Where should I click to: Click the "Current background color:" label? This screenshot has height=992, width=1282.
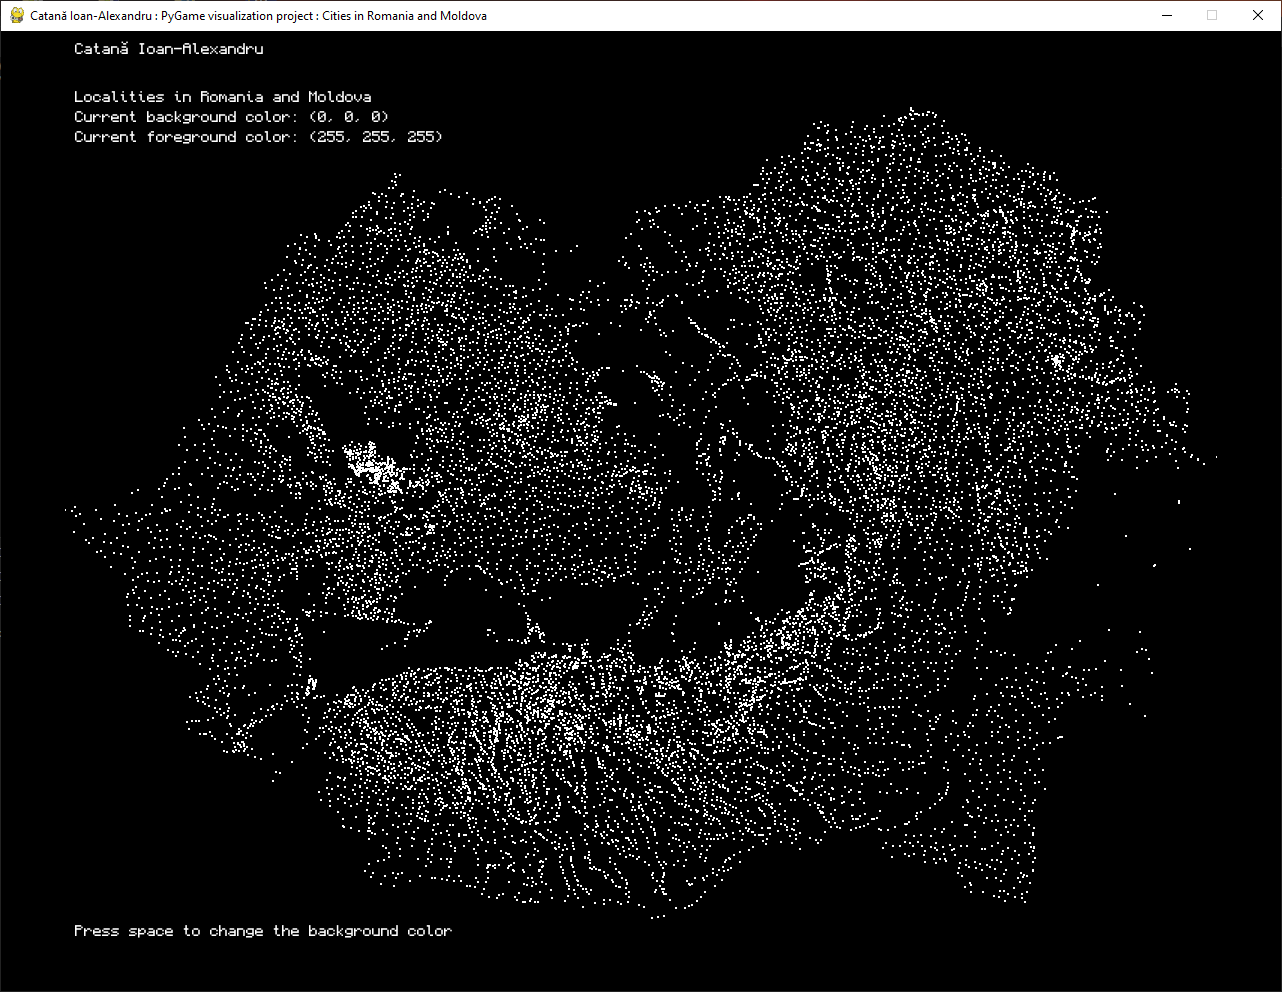point(185,117)
